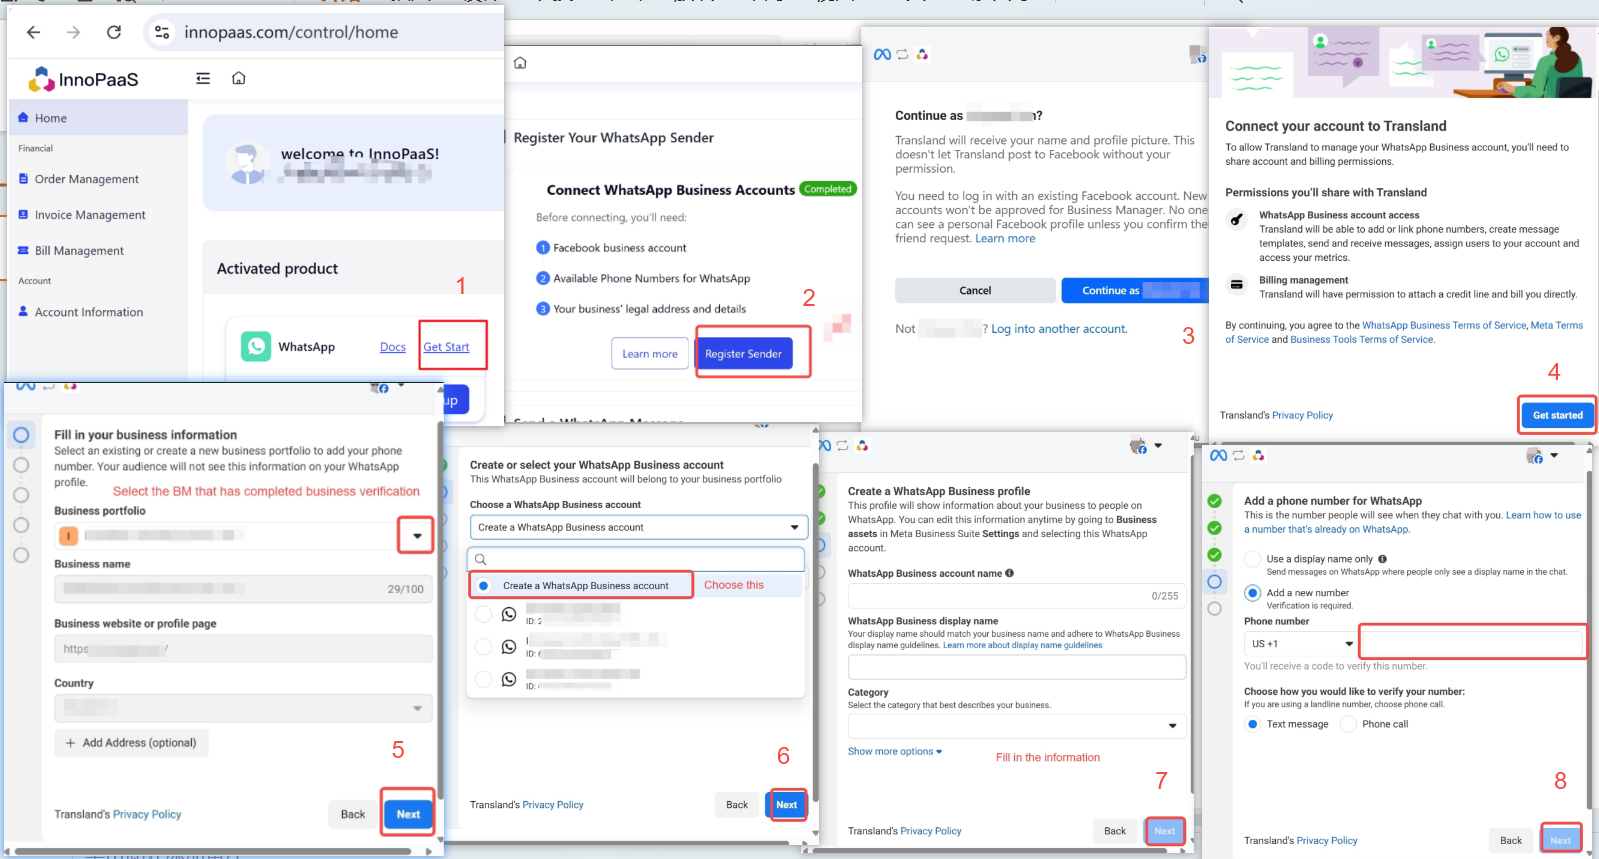The width and height of the screenshot is (1599, 859).
Task: Open Choose a WhatsApp Business account combo box
Action: [638, 527]
